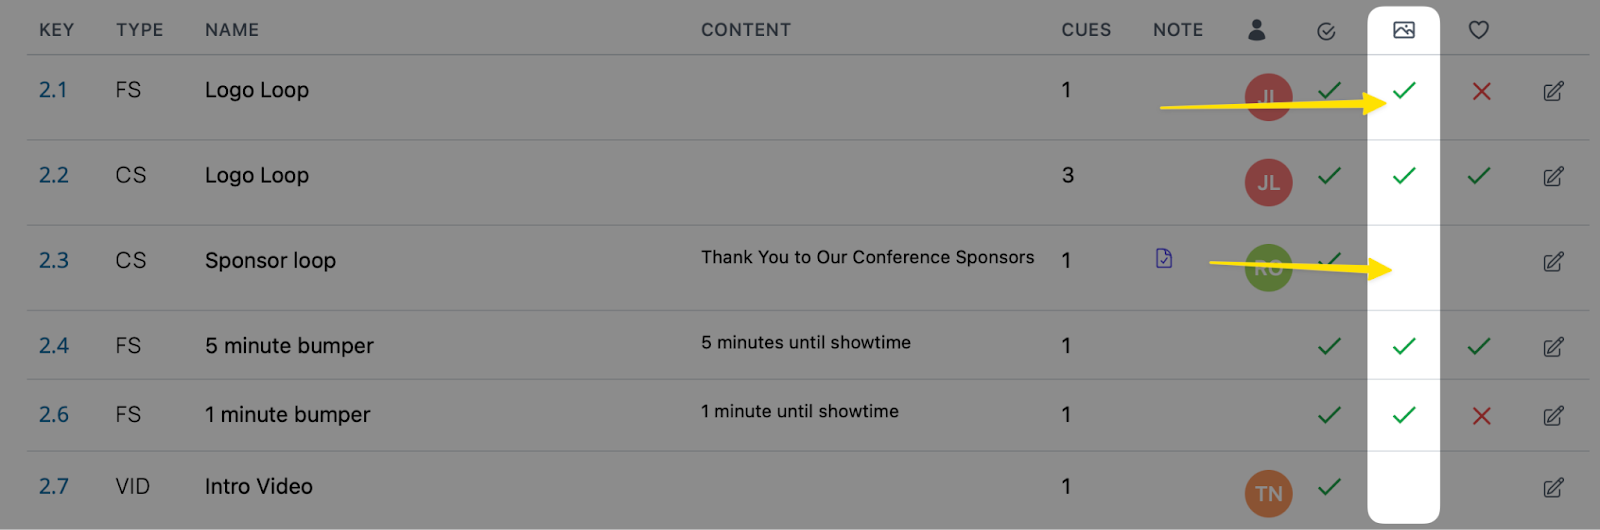Open edit icon for row 2.3 Sponsor loop
The image size is (1600, 530).
point(1553,262)
